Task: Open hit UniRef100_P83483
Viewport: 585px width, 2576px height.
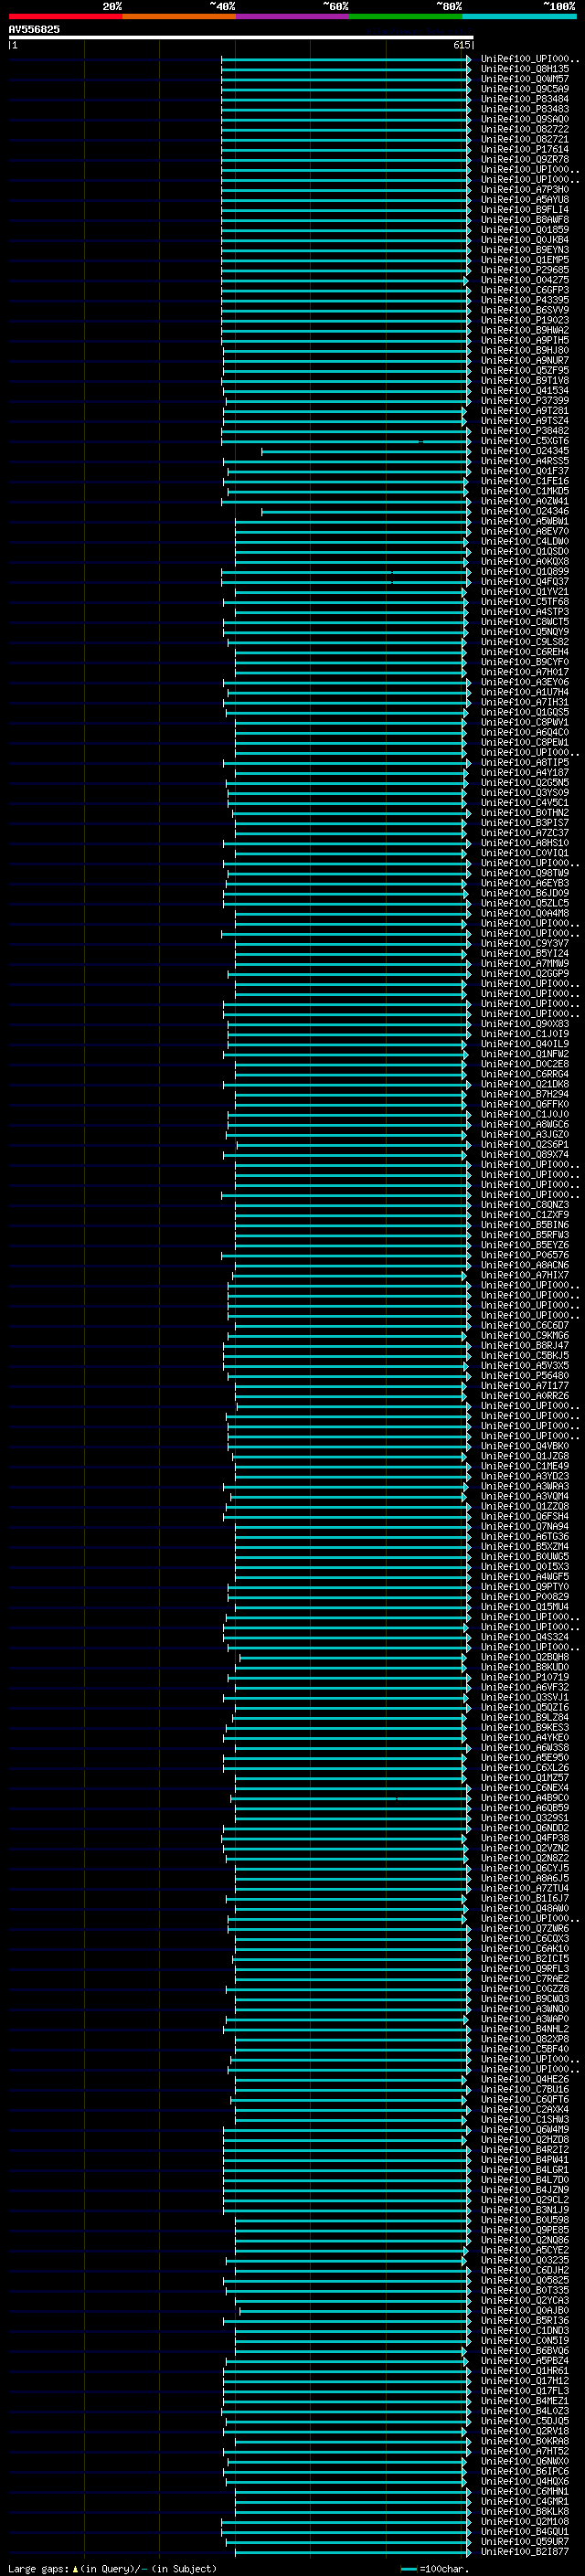Action: coord(525,109)
